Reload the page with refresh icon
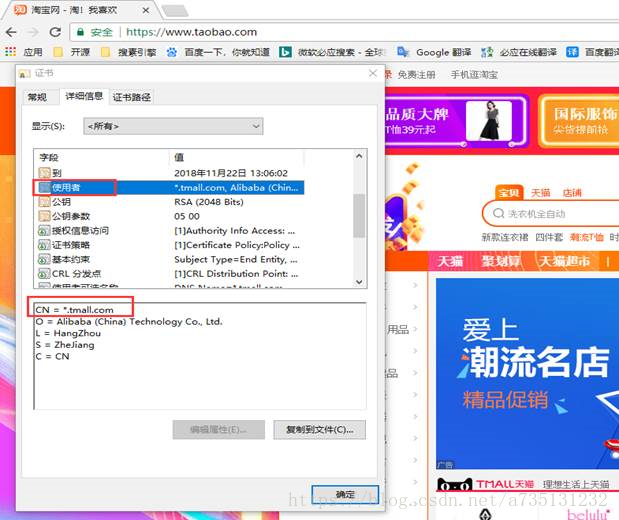 click(55, 32)
